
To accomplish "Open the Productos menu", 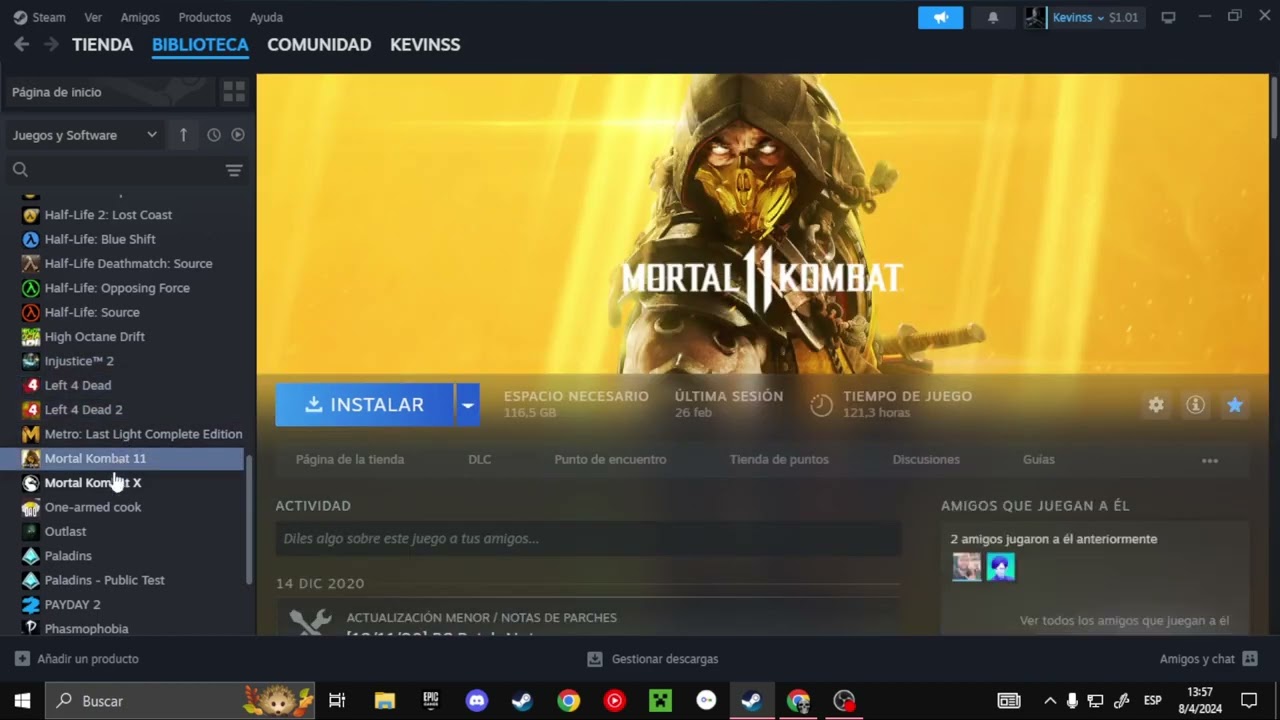I will click(204, 17).
